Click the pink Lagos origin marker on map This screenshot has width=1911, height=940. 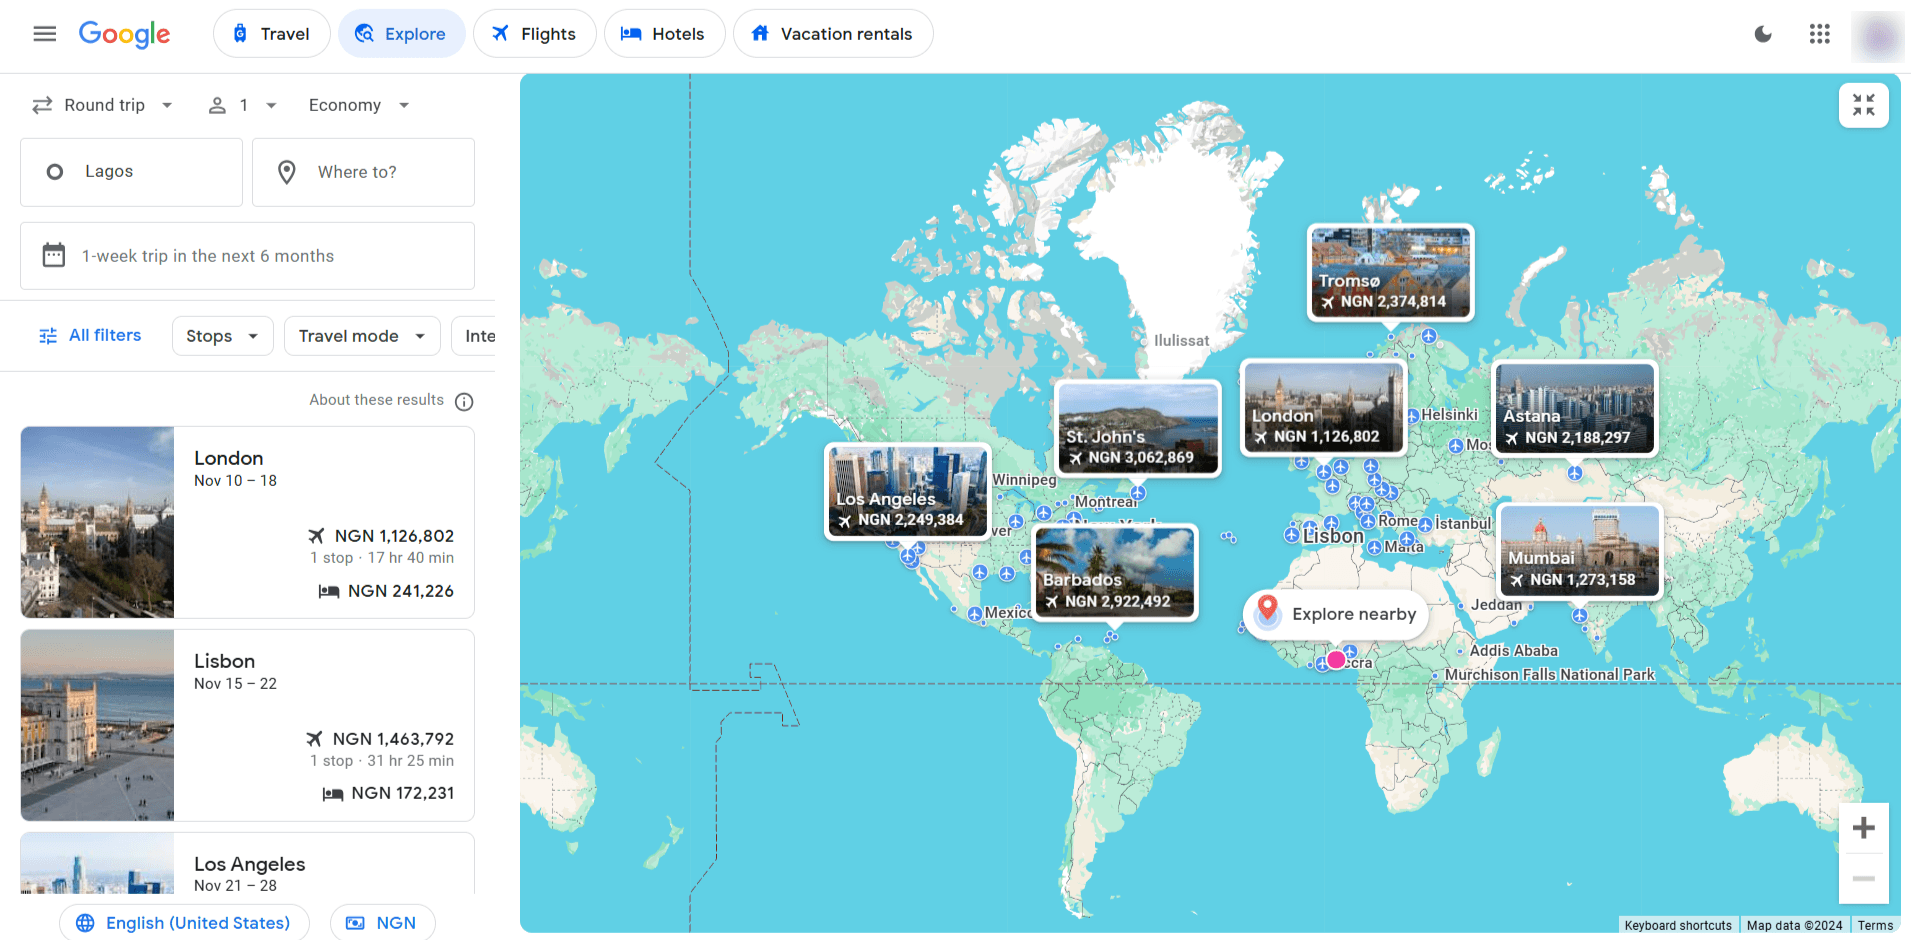pos(1336,660)
